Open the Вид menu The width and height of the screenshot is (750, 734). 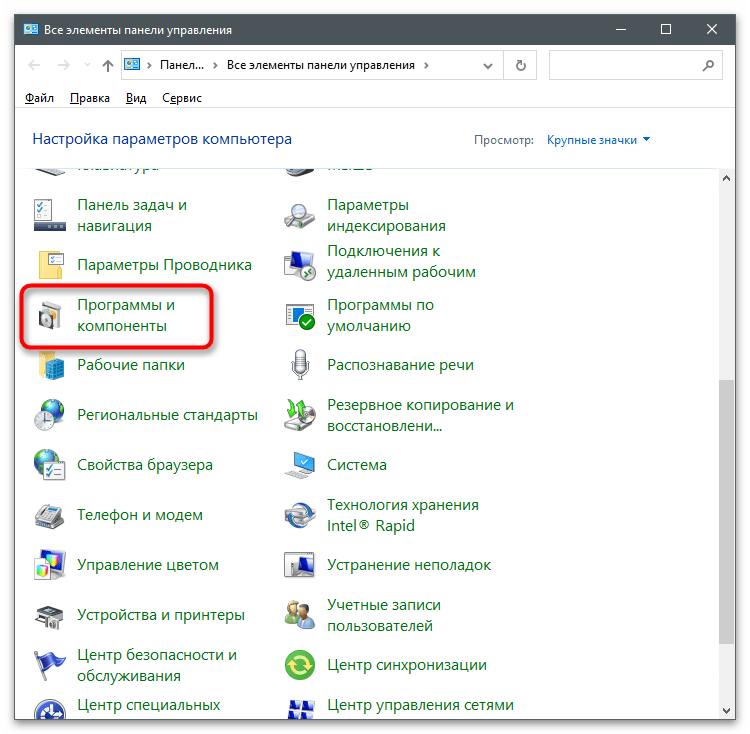(136, 98)
